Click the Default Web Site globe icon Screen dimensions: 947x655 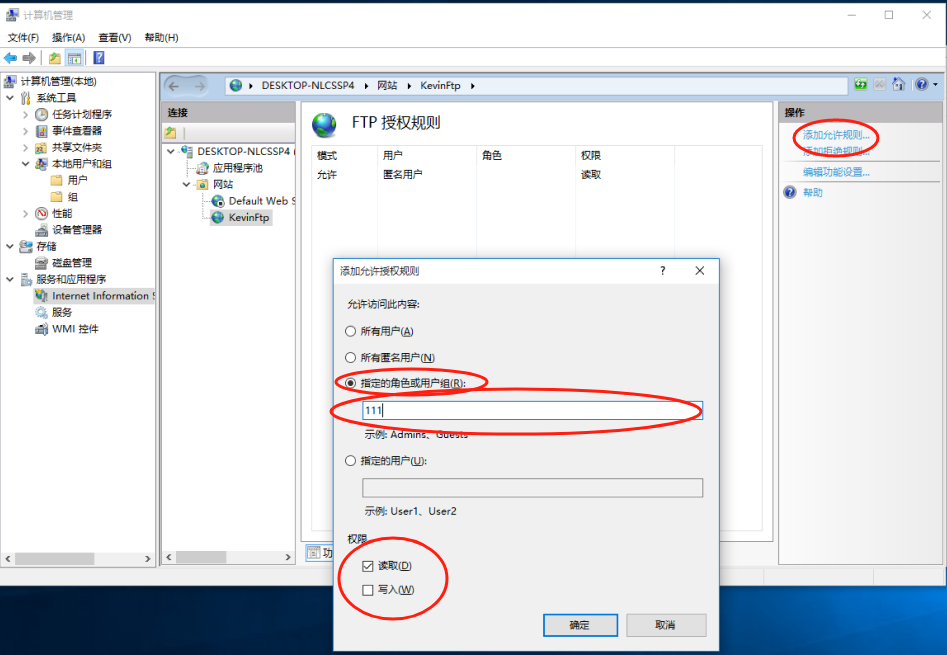218,201
